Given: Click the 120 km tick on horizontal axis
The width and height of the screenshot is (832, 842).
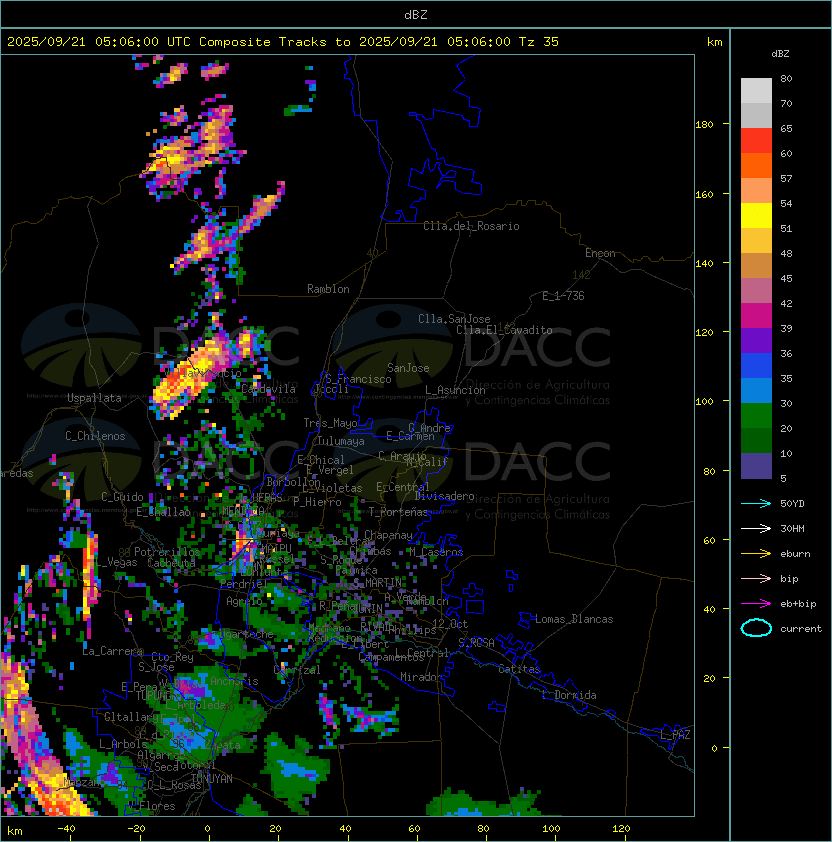Looking at the screenshot, I should [621, 829].
